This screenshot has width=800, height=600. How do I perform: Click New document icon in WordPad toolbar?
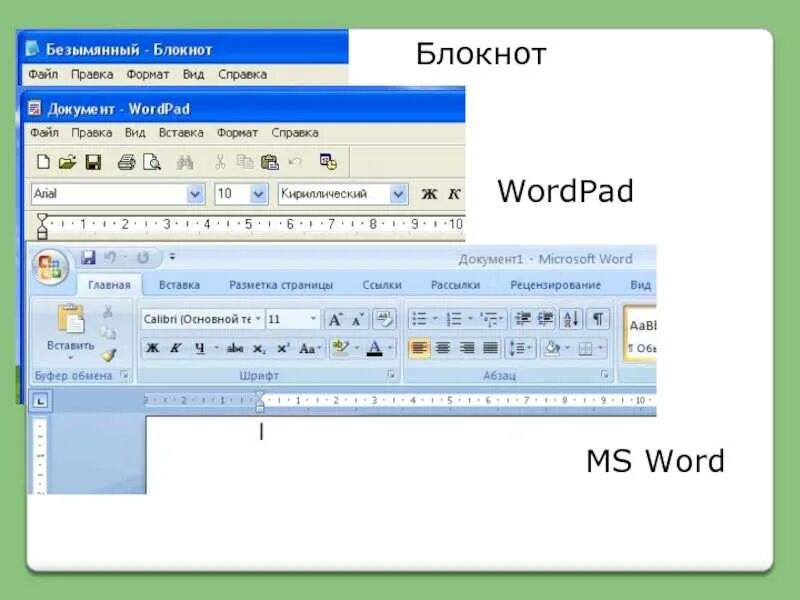tap(43, 162)
